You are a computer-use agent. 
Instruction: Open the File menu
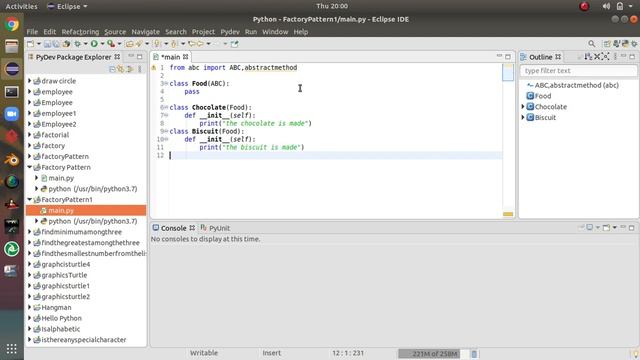point(32,31)
